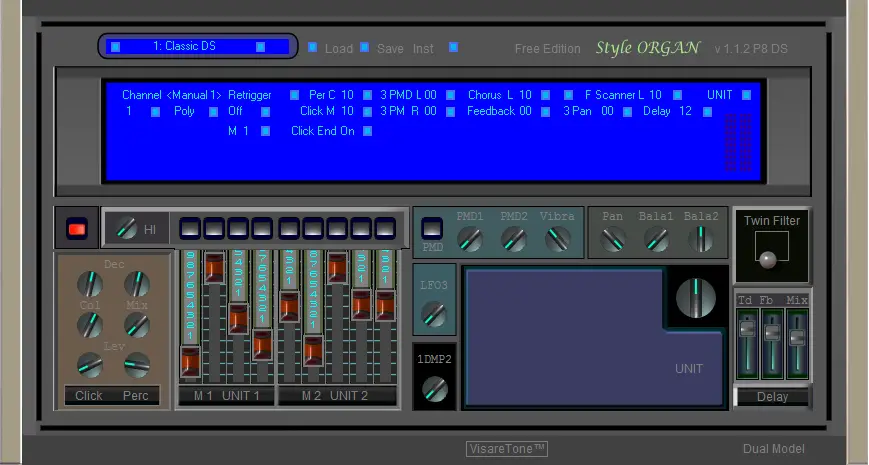The width and height of the screenshot is (869, 465).
Task: Change the 3 Pan 00 value
Action: click(x=627, y=112)
